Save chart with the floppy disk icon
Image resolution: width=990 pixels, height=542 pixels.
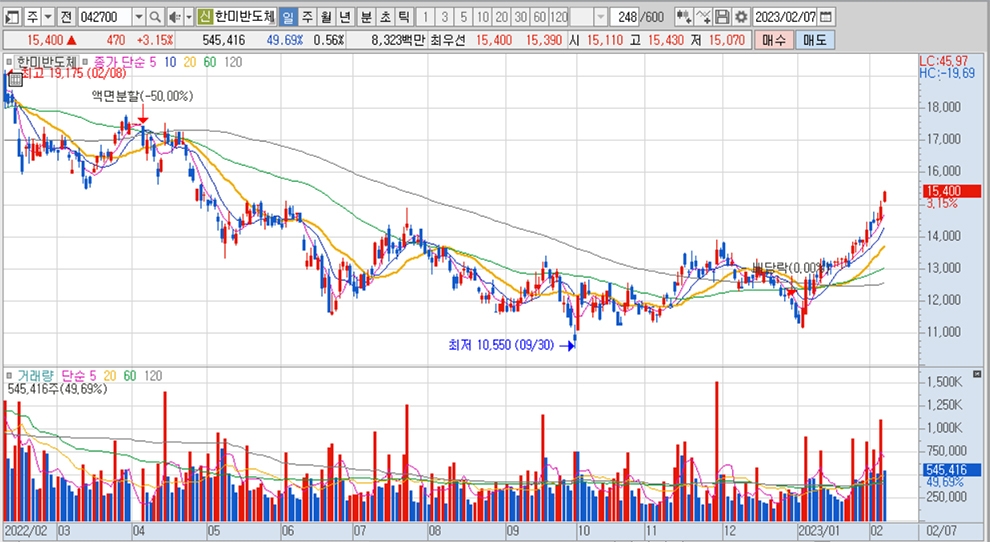[722, 17]
